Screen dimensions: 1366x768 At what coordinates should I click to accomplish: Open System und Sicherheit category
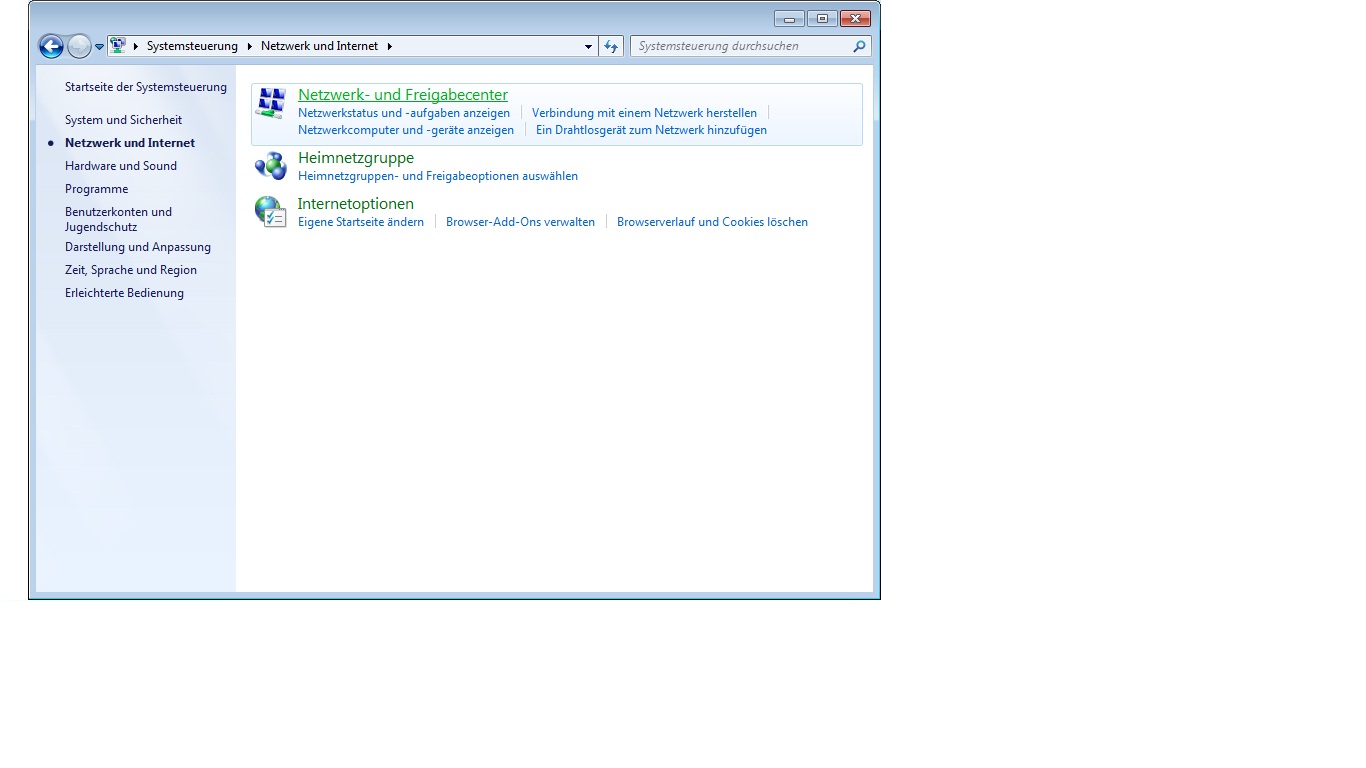(123, 120)
